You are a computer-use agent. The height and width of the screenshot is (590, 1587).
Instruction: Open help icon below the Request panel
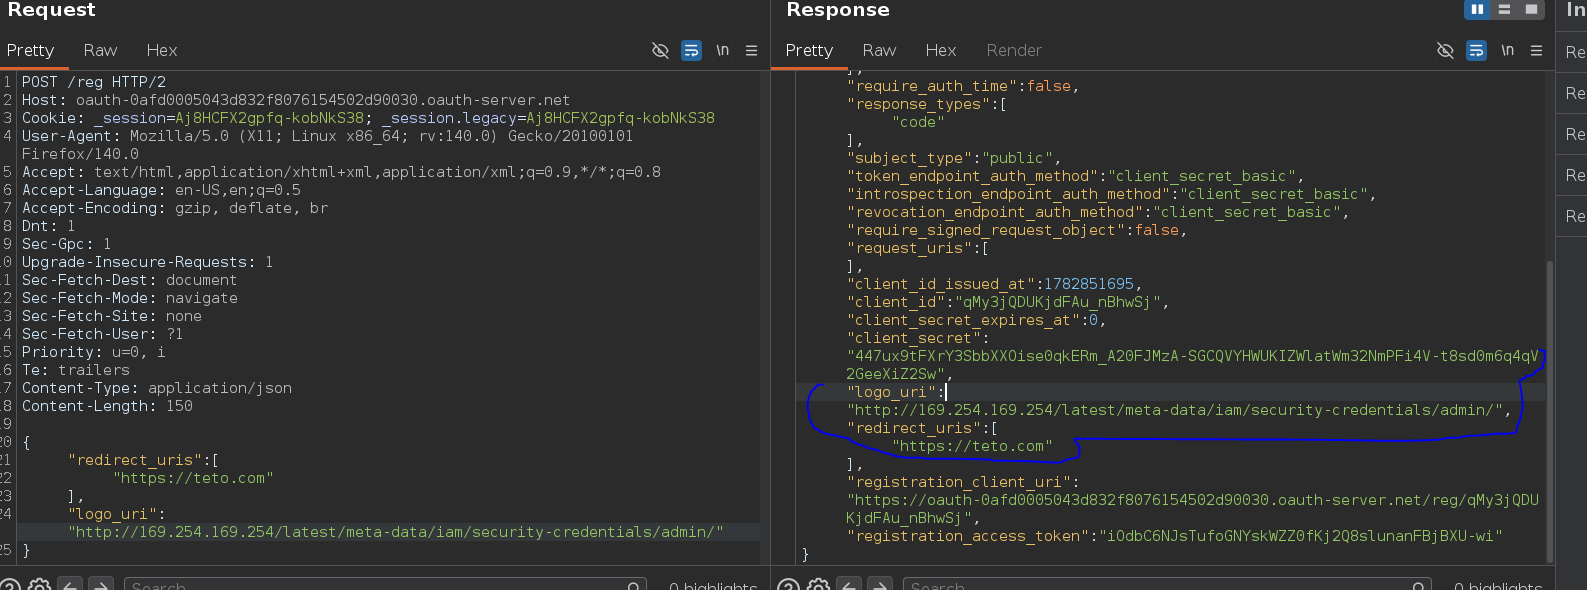point(9,586)
